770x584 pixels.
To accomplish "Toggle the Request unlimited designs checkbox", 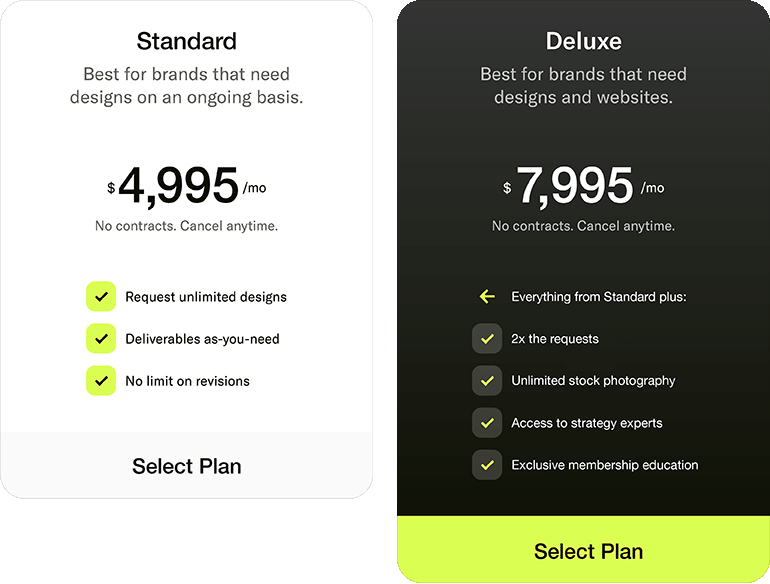I will 101,297.
